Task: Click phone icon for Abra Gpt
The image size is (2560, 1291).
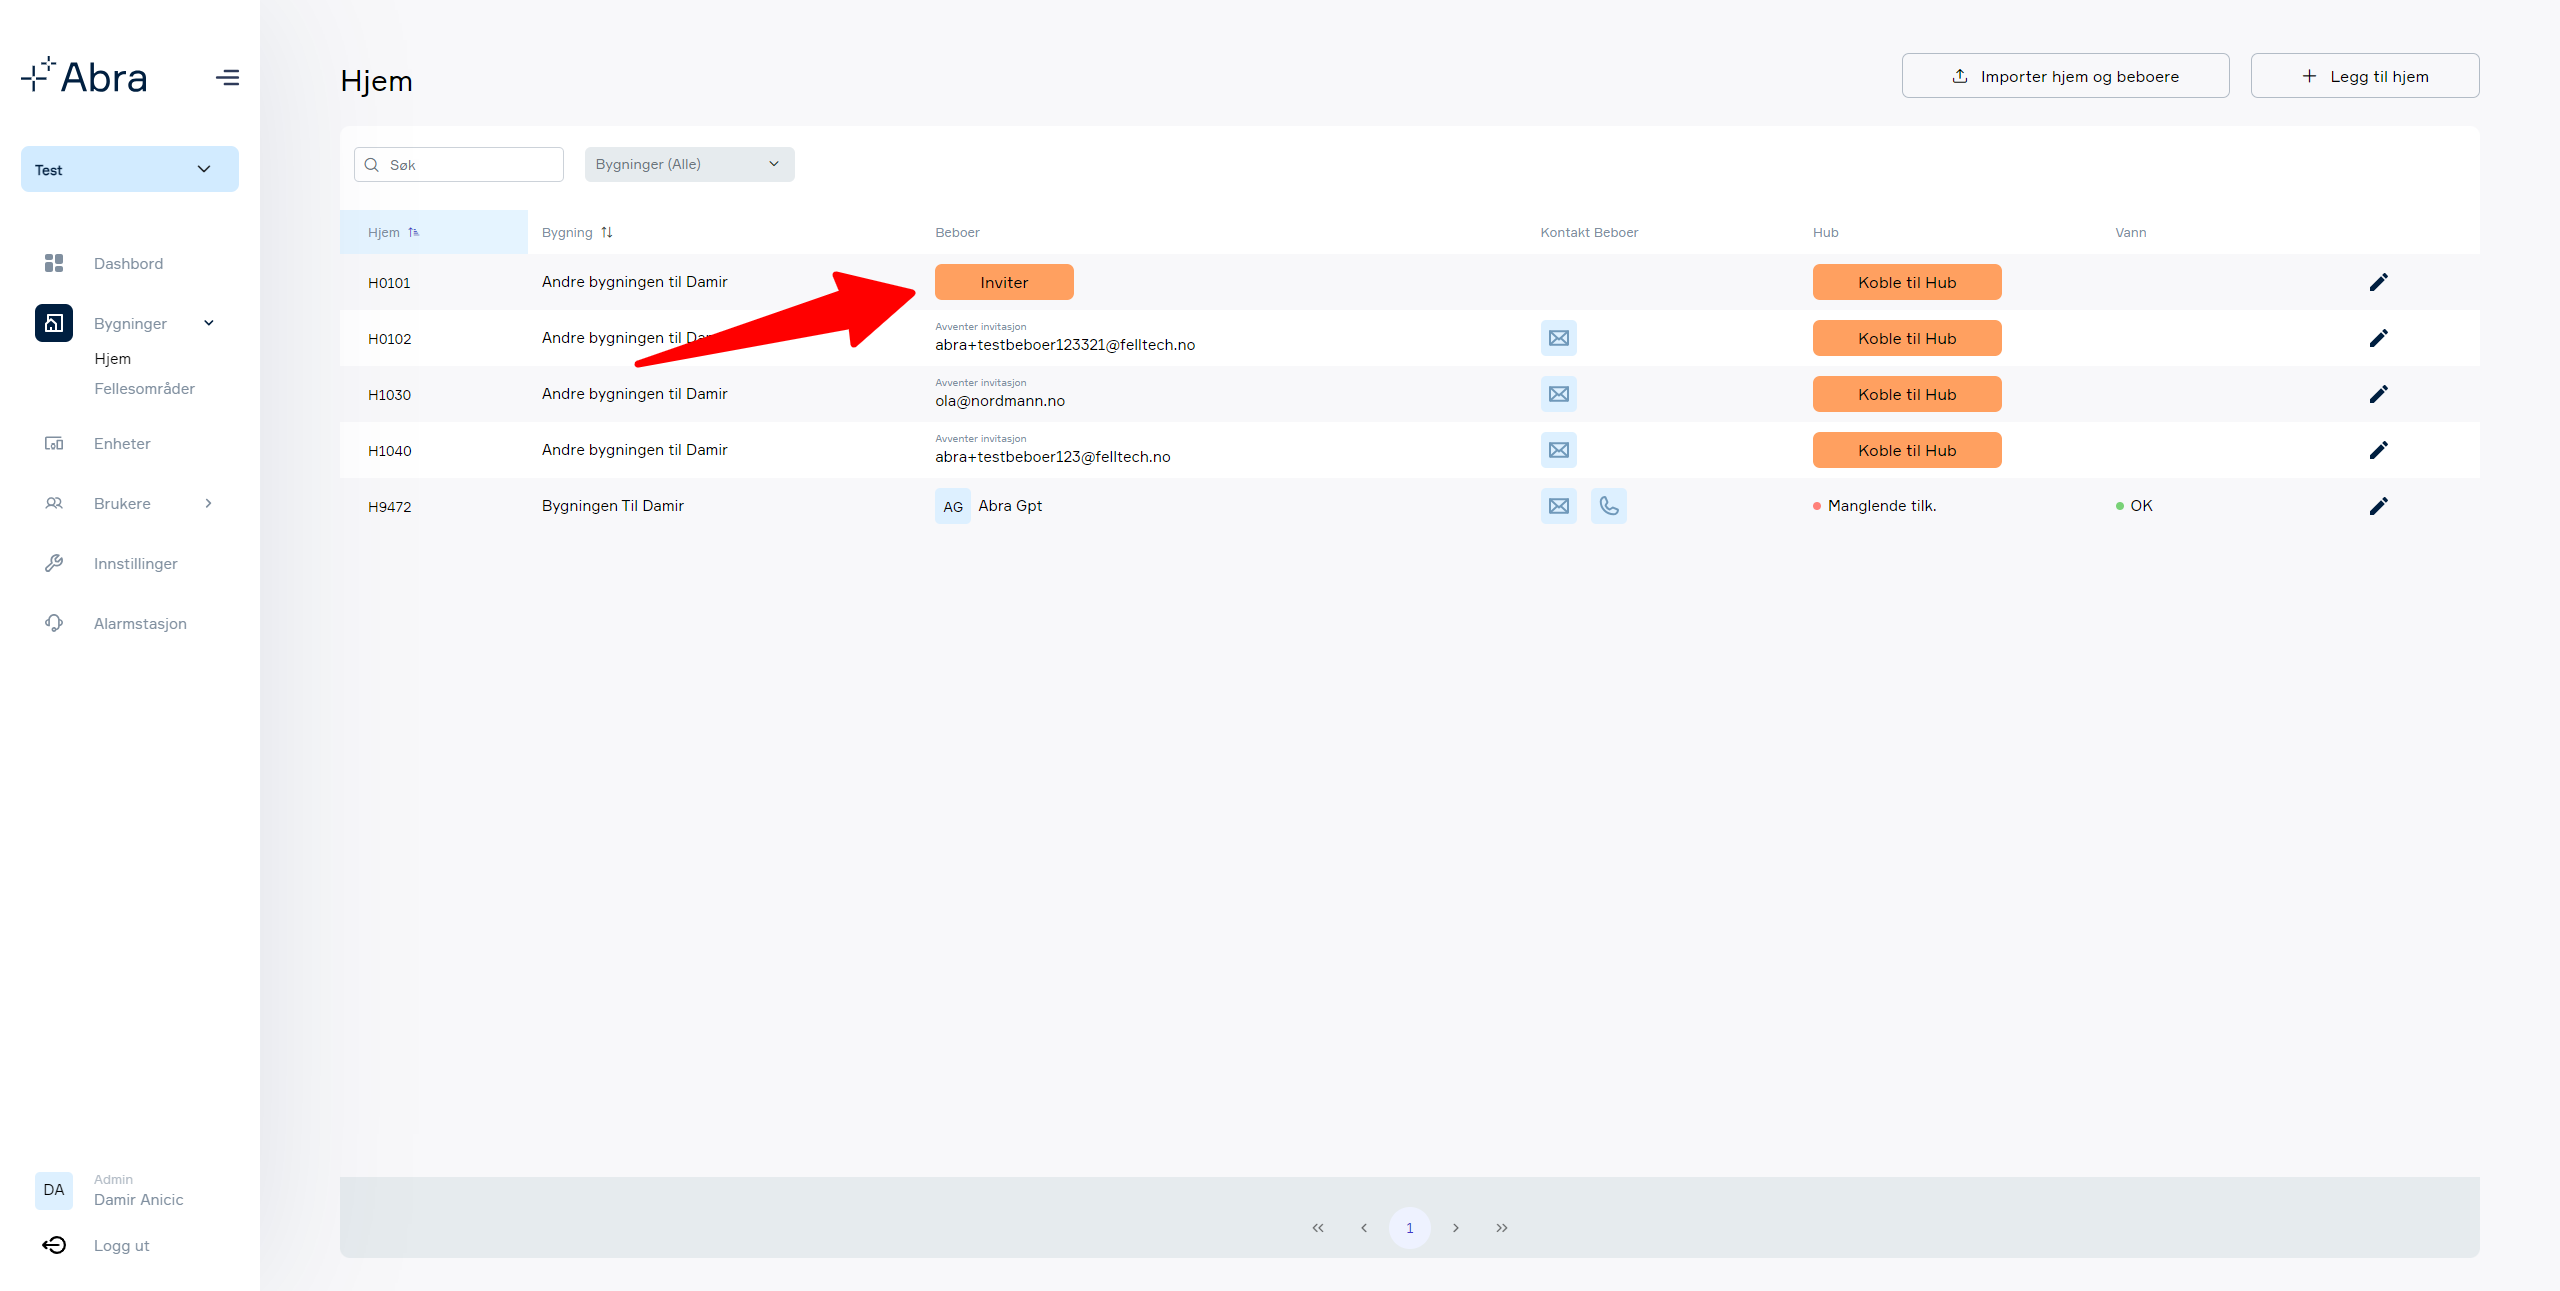Action: click(x=1608, y=506)
